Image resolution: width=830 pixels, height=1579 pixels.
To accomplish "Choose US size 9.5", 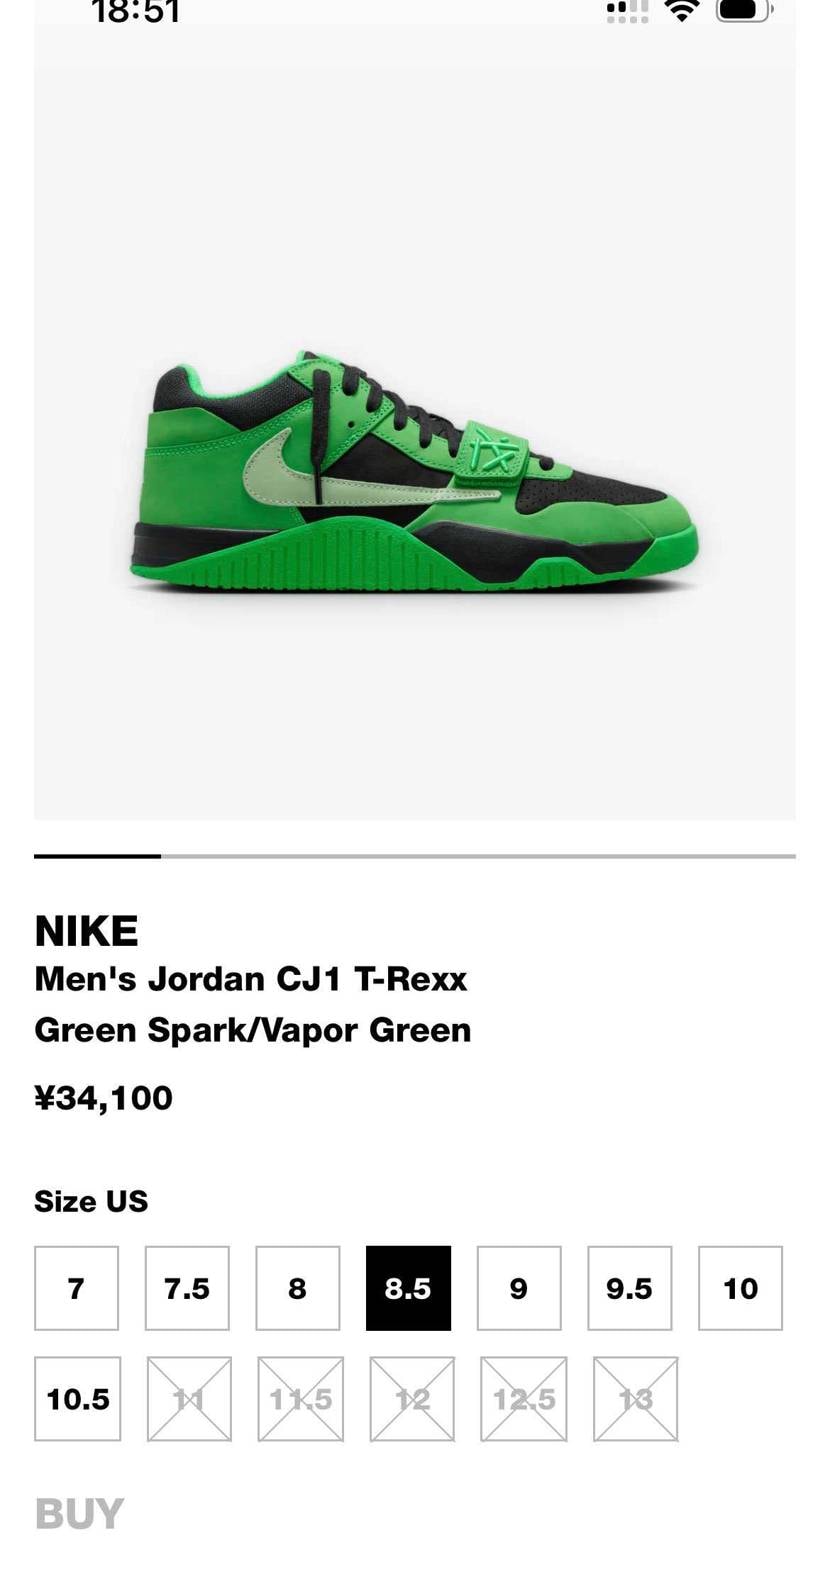I will (630, 1288).
